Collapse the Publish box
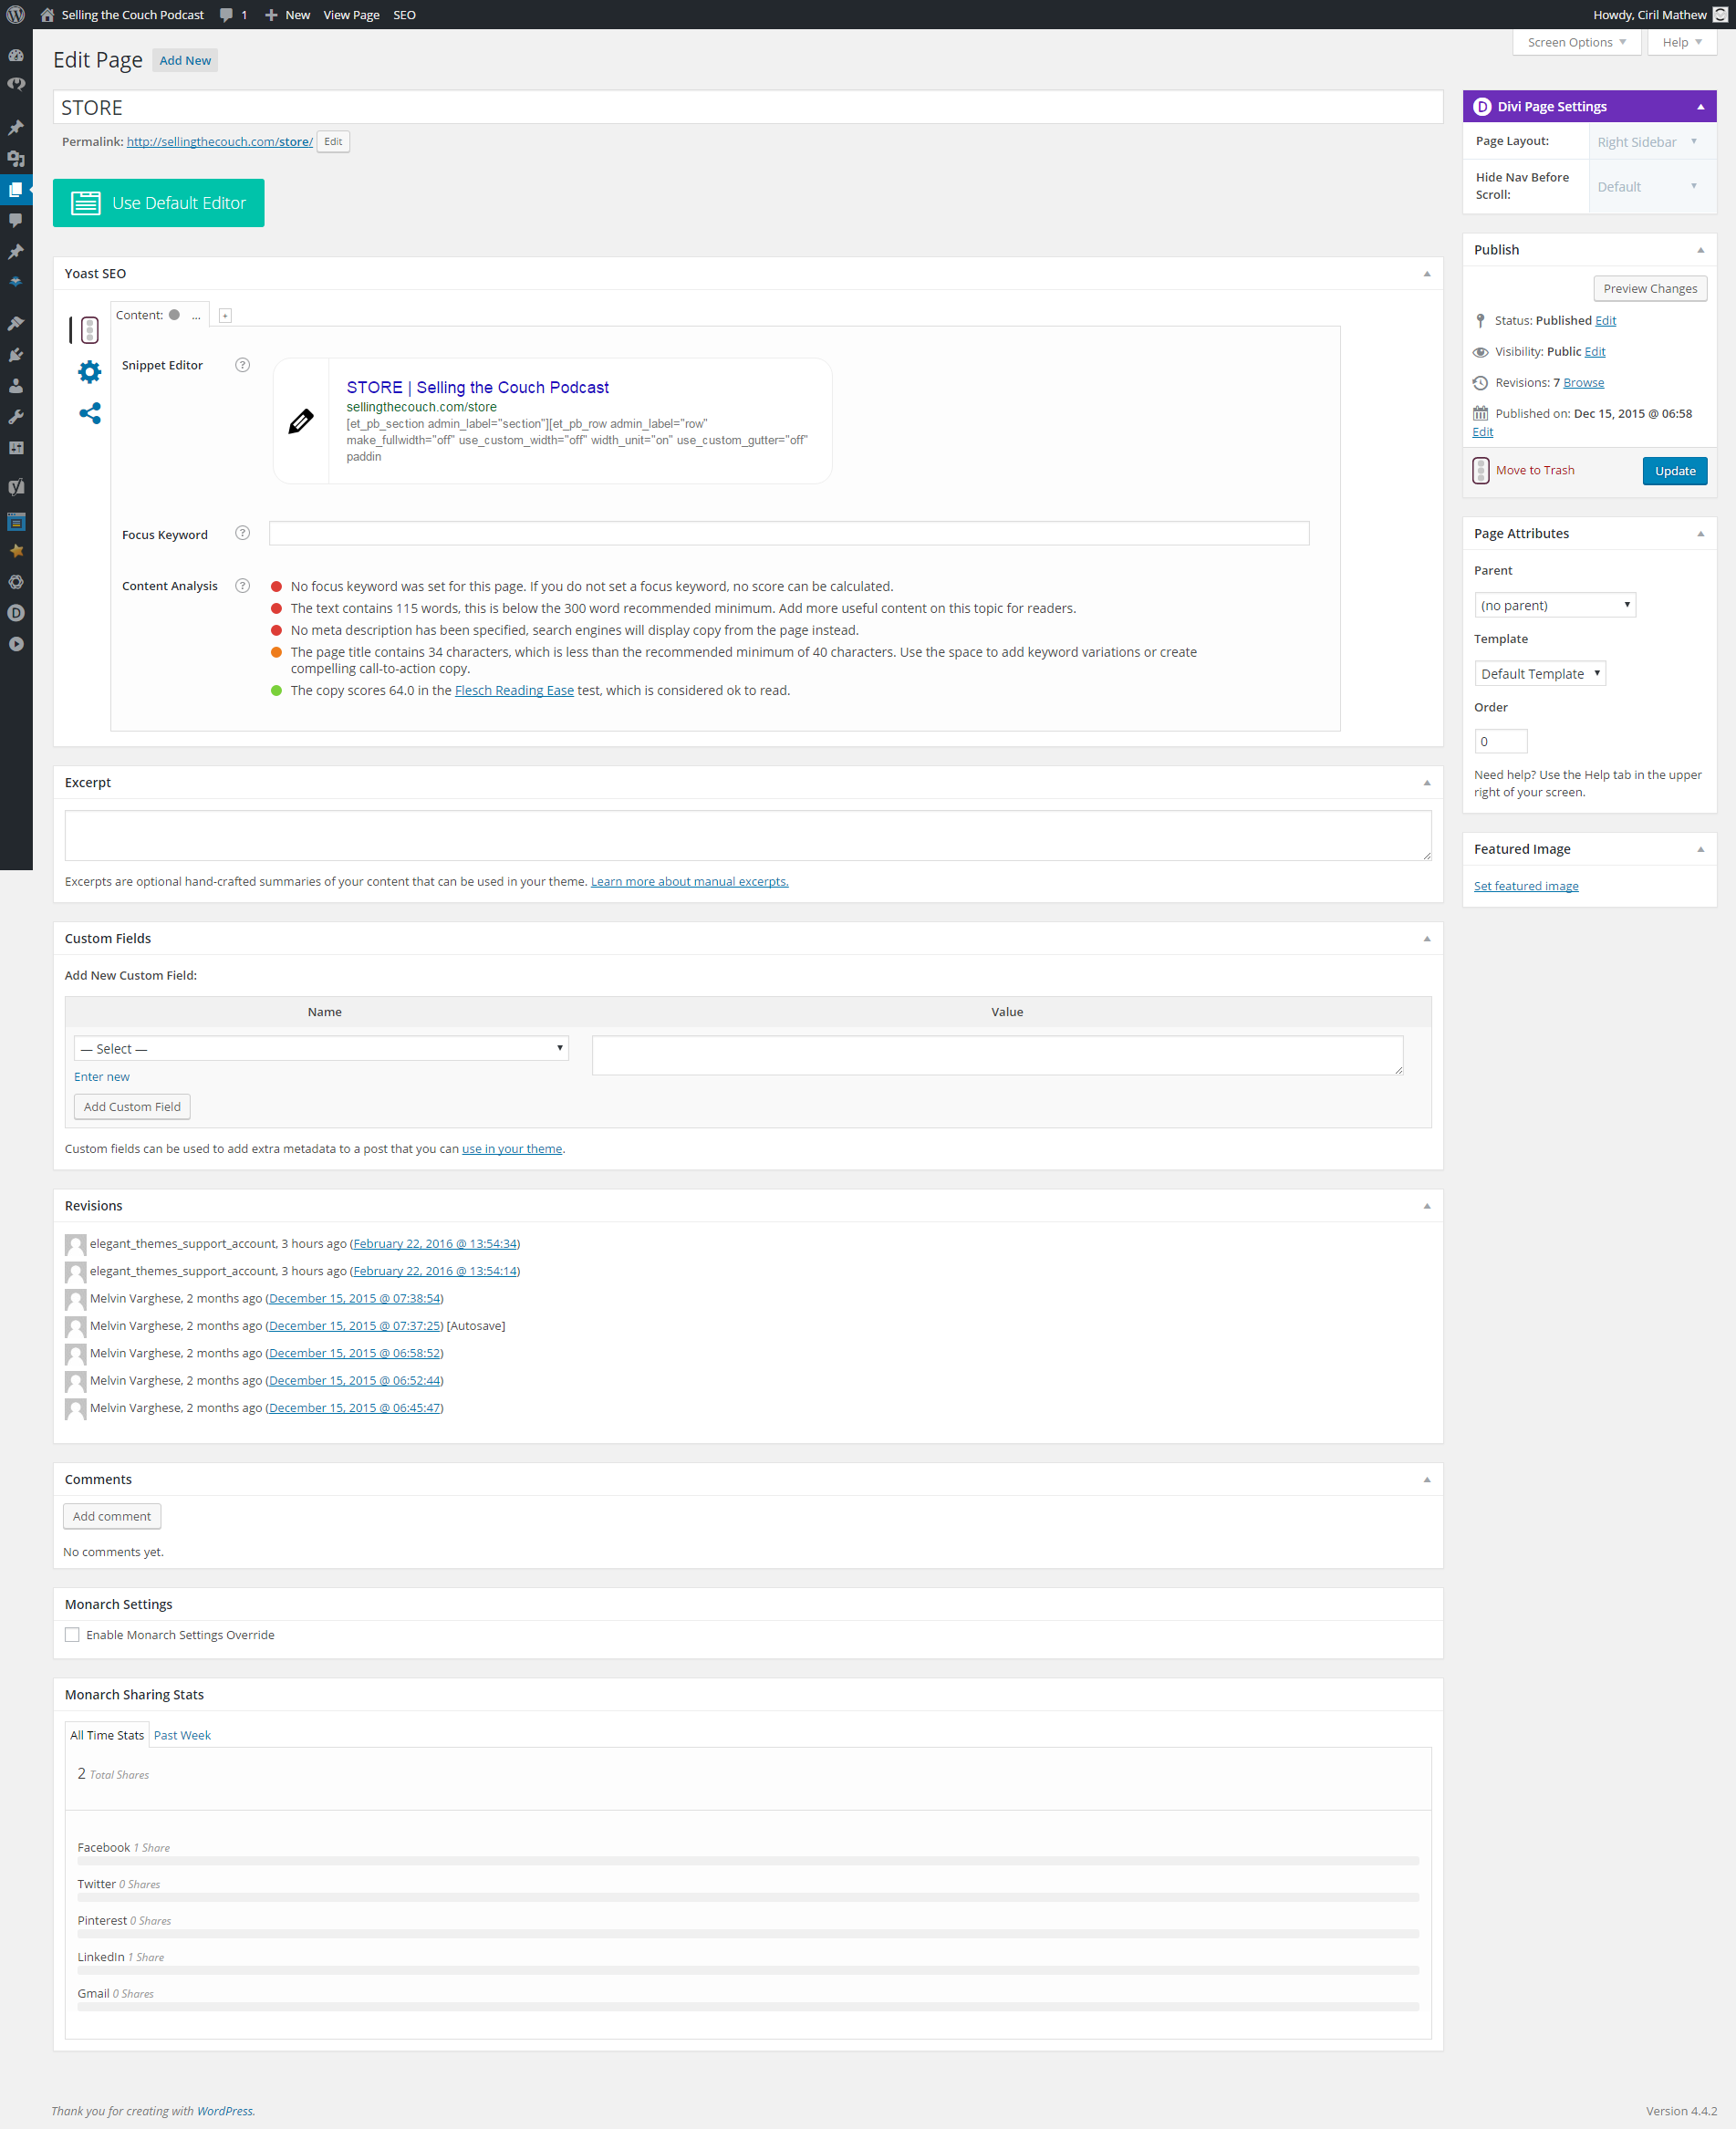The width and height of the screenshot is (1736, 2129). [1700, 250]
